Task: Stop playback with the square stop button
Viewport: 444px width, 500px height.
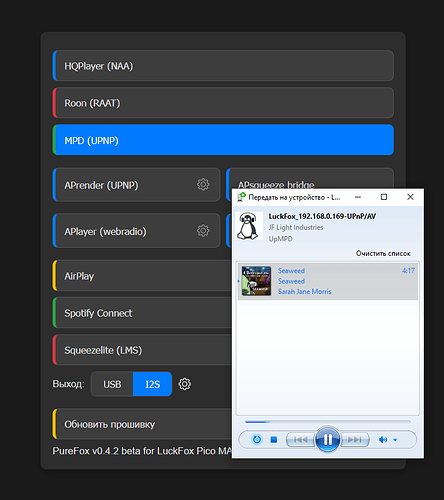Action: pos(274,440)
